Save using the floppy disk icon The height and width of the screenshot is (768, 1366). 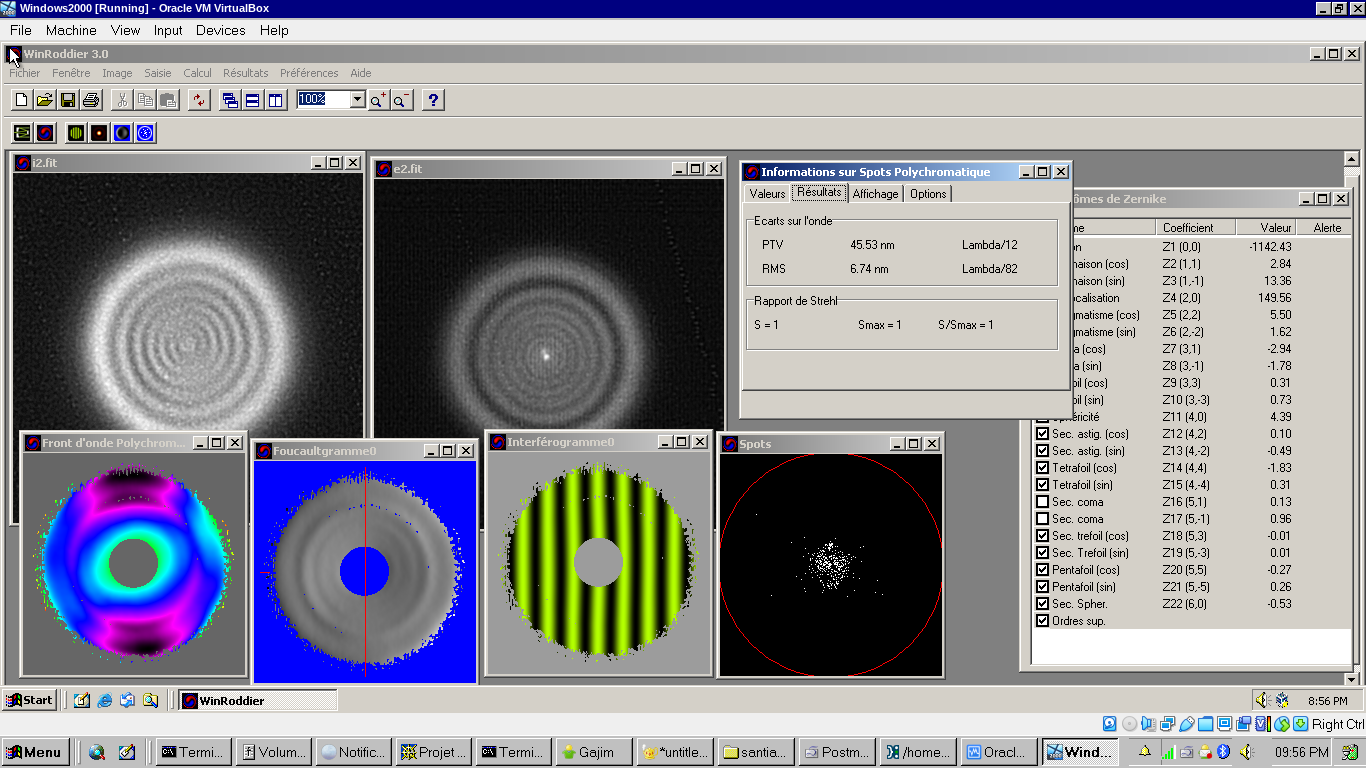click(68, 100)
